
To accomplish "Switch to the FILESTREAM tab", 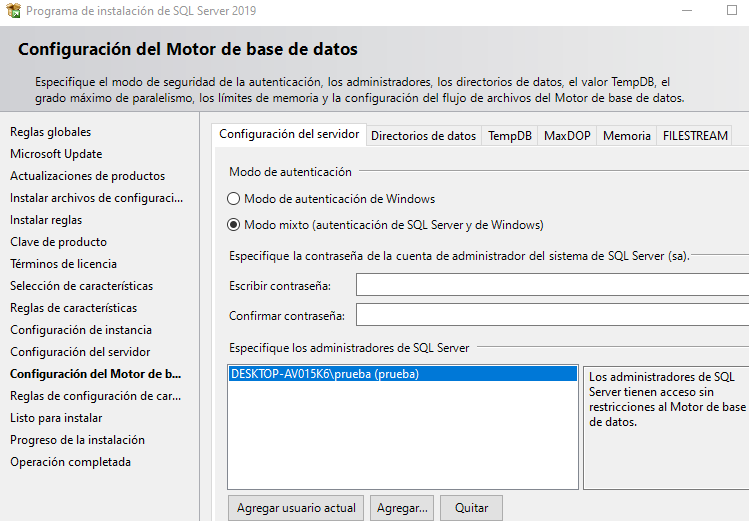I will click(695, 136).
